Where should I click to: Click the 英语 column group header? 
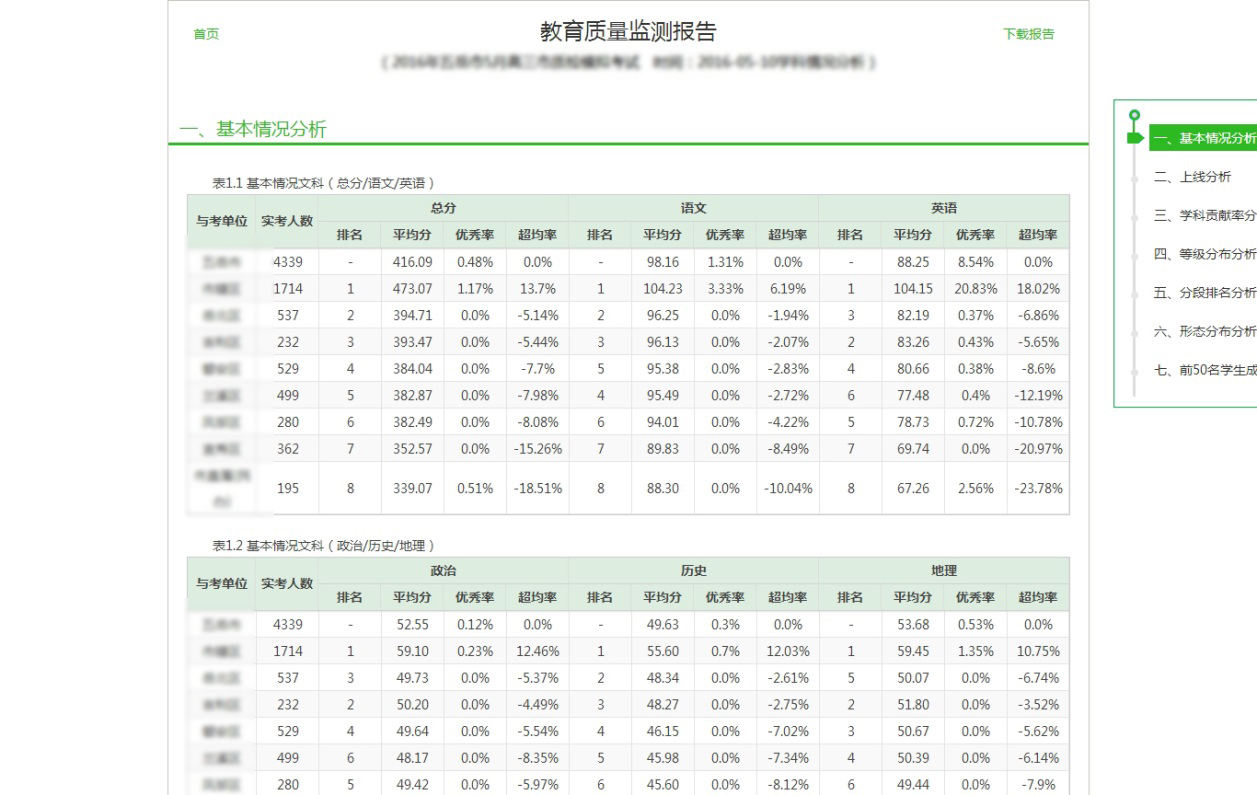[943, 208]
